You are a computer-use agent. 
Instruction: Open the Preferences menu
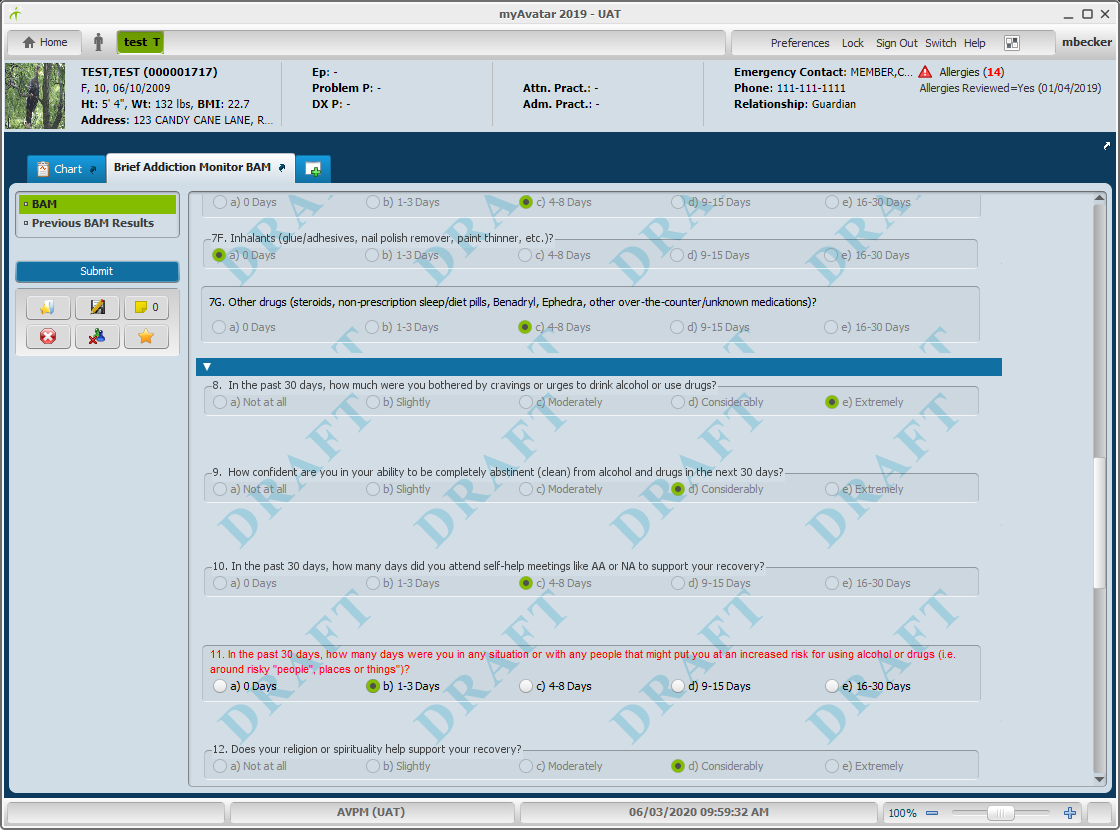(800, 43)
